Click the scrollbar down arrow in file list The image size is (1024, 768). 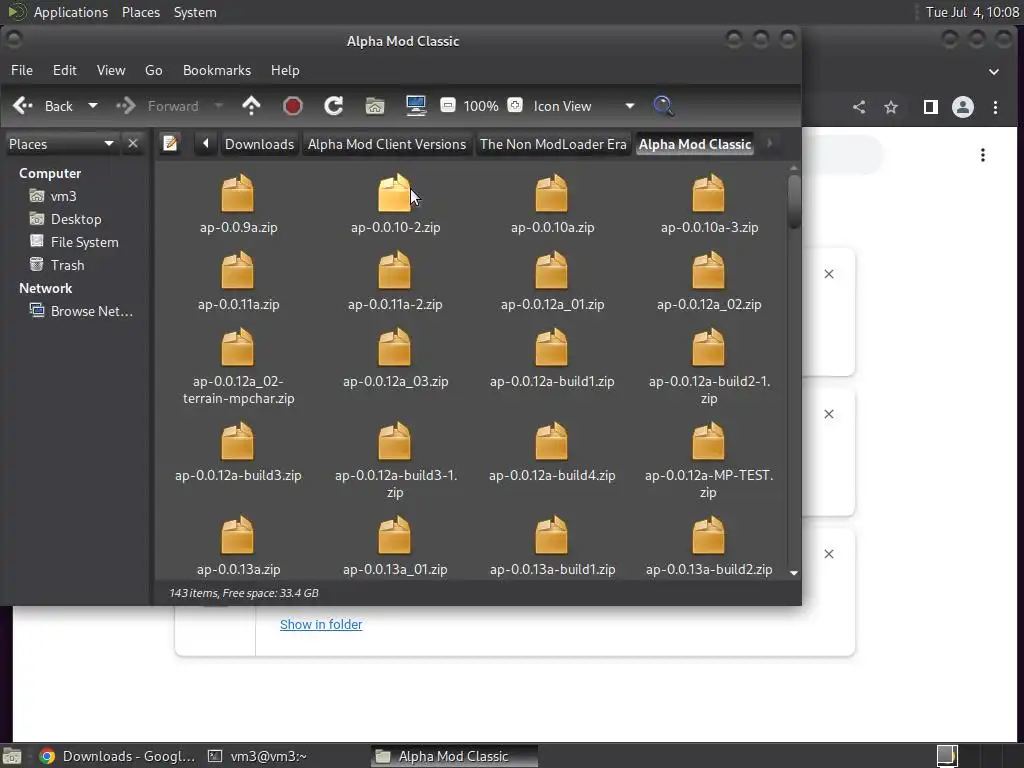pyautogui.click(x=794, y=573)
